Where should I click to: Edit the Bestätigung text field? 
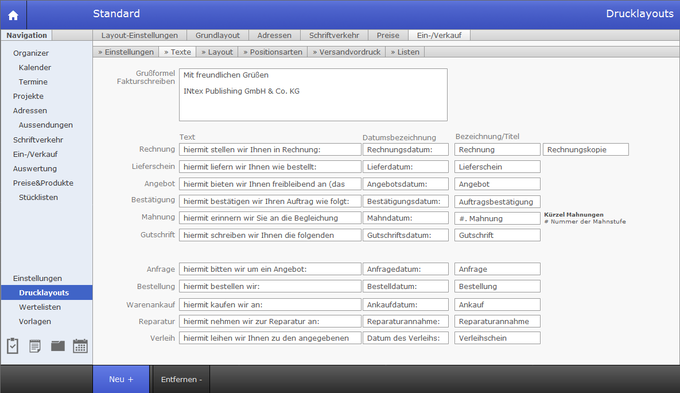point(270,201)
